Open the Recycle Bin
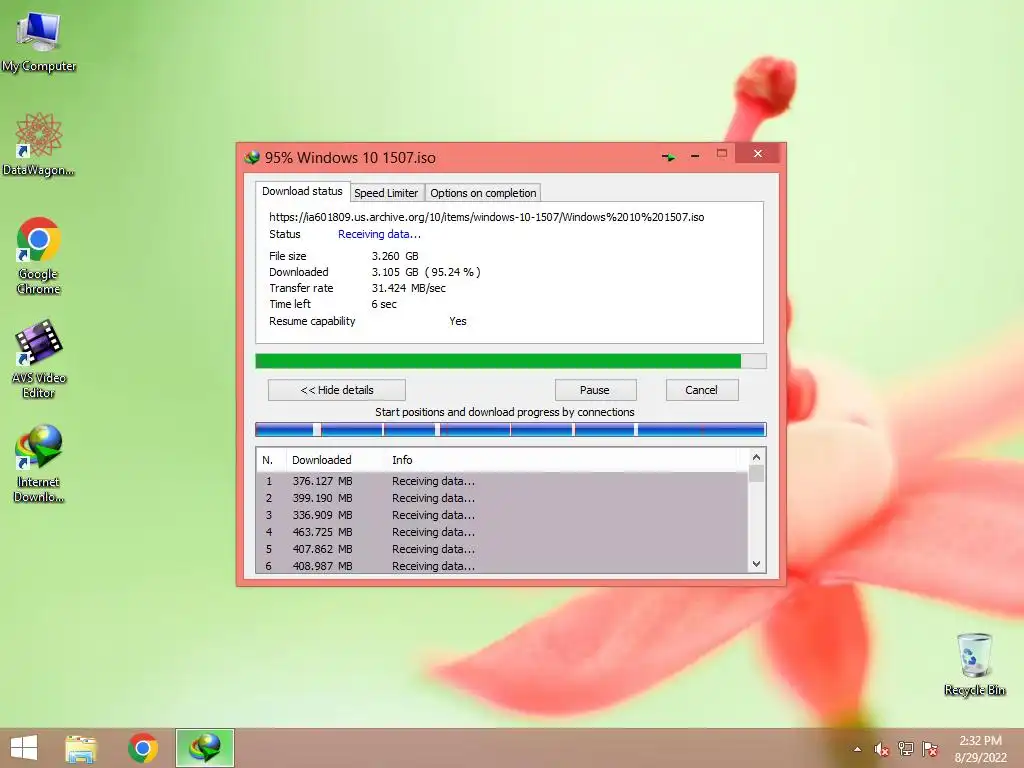The height and width of the screenshot is (768, 1024). [974, 664]
